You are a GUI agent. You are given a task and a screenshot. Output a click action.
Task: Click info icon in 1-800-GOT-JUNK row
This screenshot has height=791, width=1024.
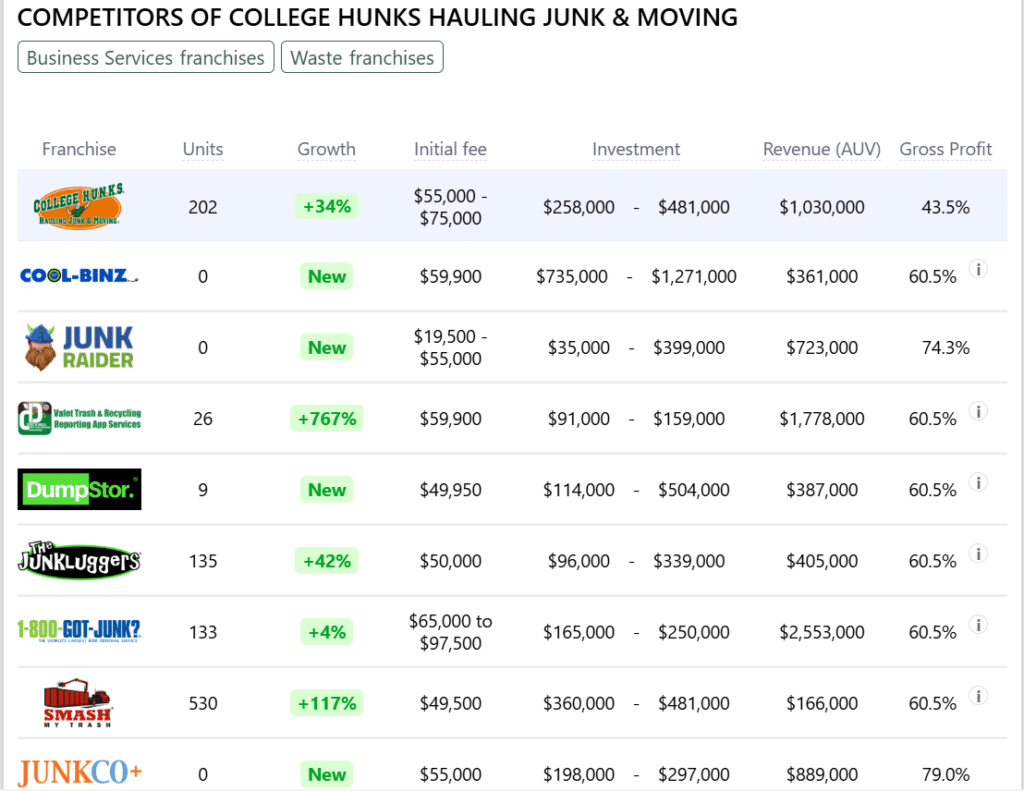pos(978,624)
